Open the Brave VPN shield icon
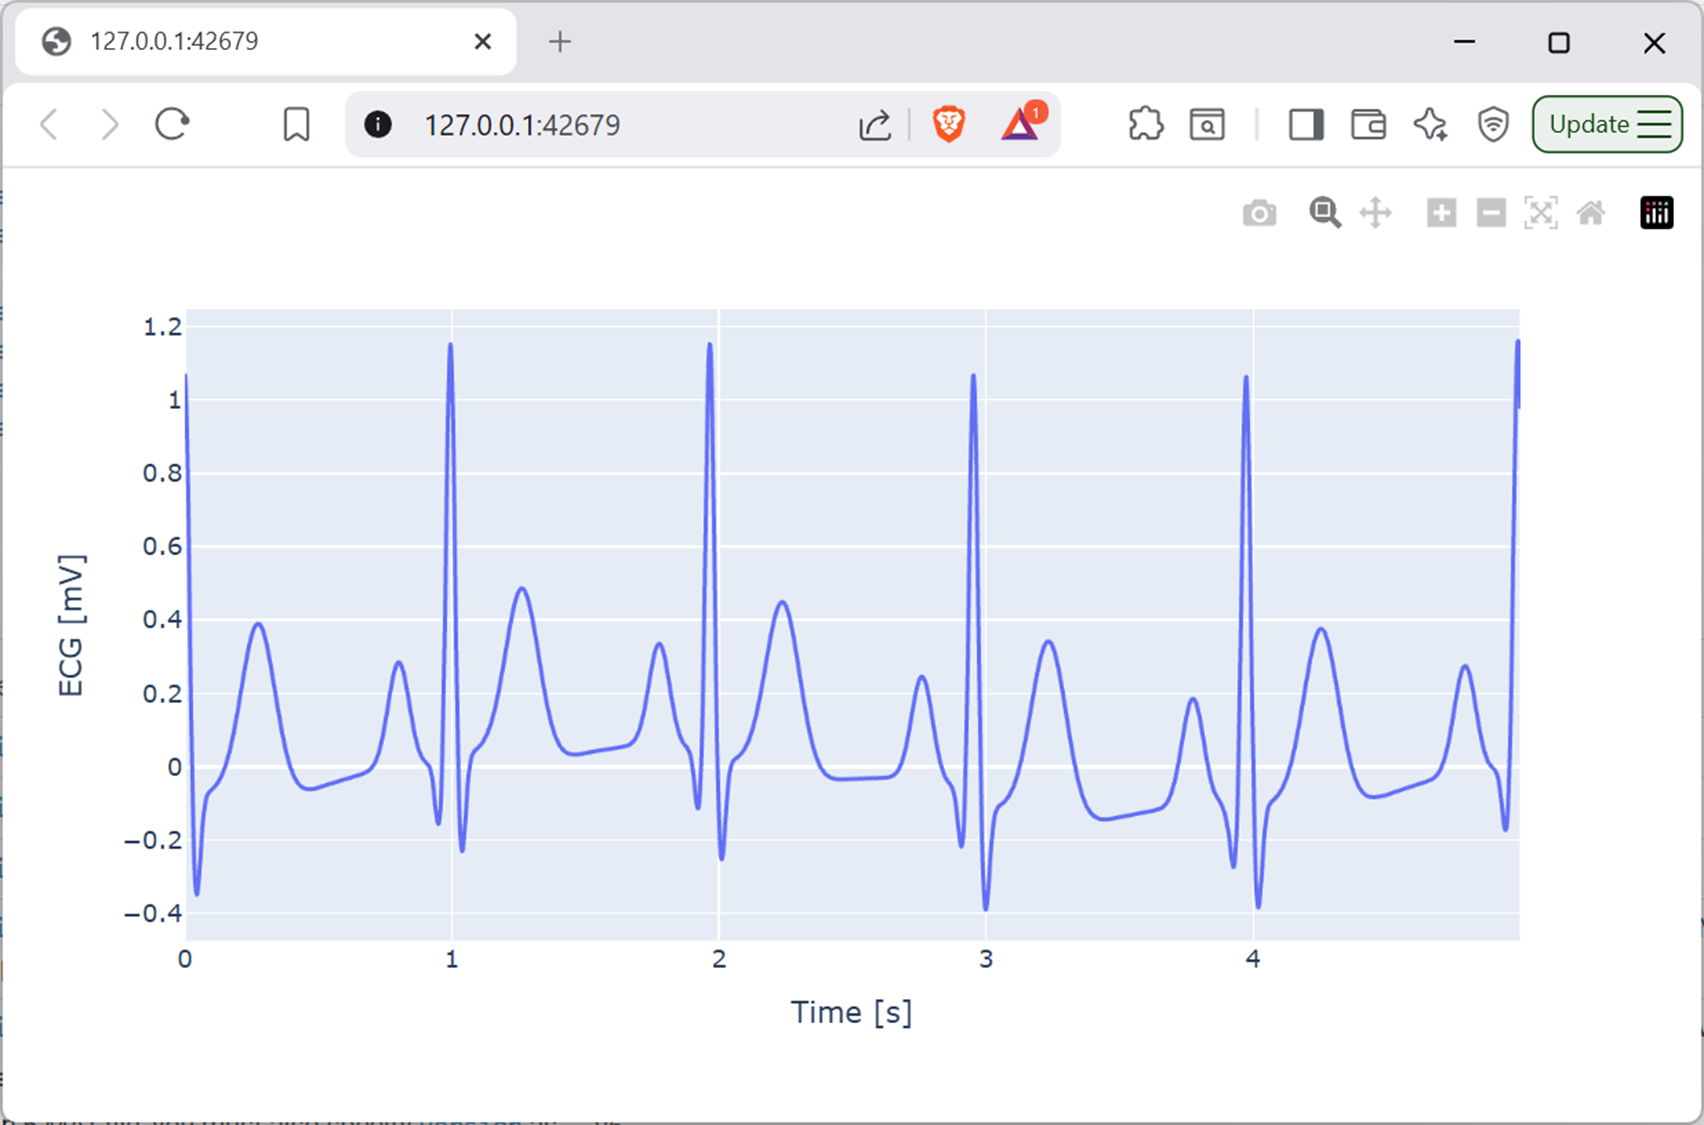 coord(1493,125)
